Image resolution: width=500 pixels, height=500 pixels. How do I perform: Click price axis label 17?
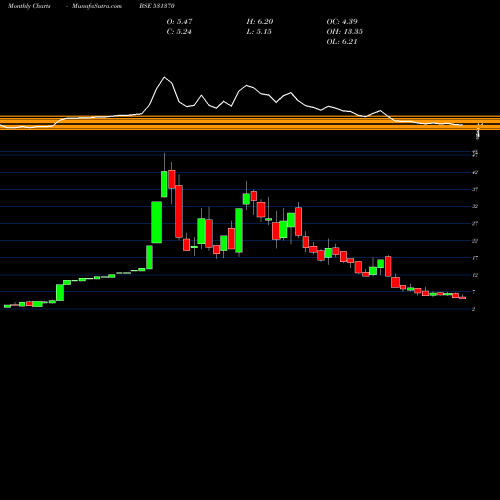pyautogui.click(x=475, y=258)
